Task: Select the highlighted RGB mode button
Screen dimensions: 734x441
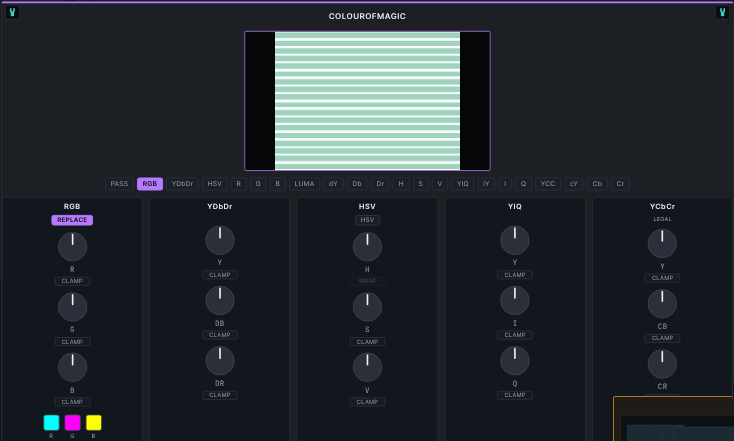Action: [150, 184]
